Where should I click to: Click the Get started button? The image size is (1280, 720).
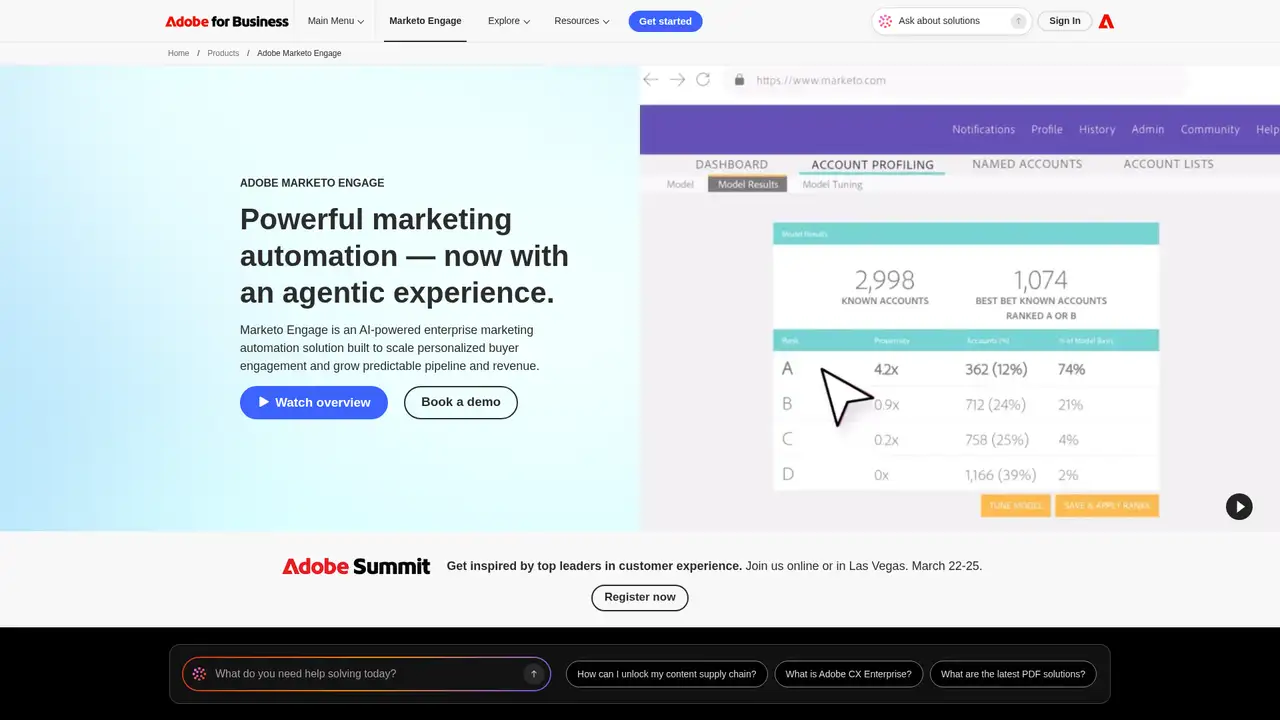coord(665,21)
